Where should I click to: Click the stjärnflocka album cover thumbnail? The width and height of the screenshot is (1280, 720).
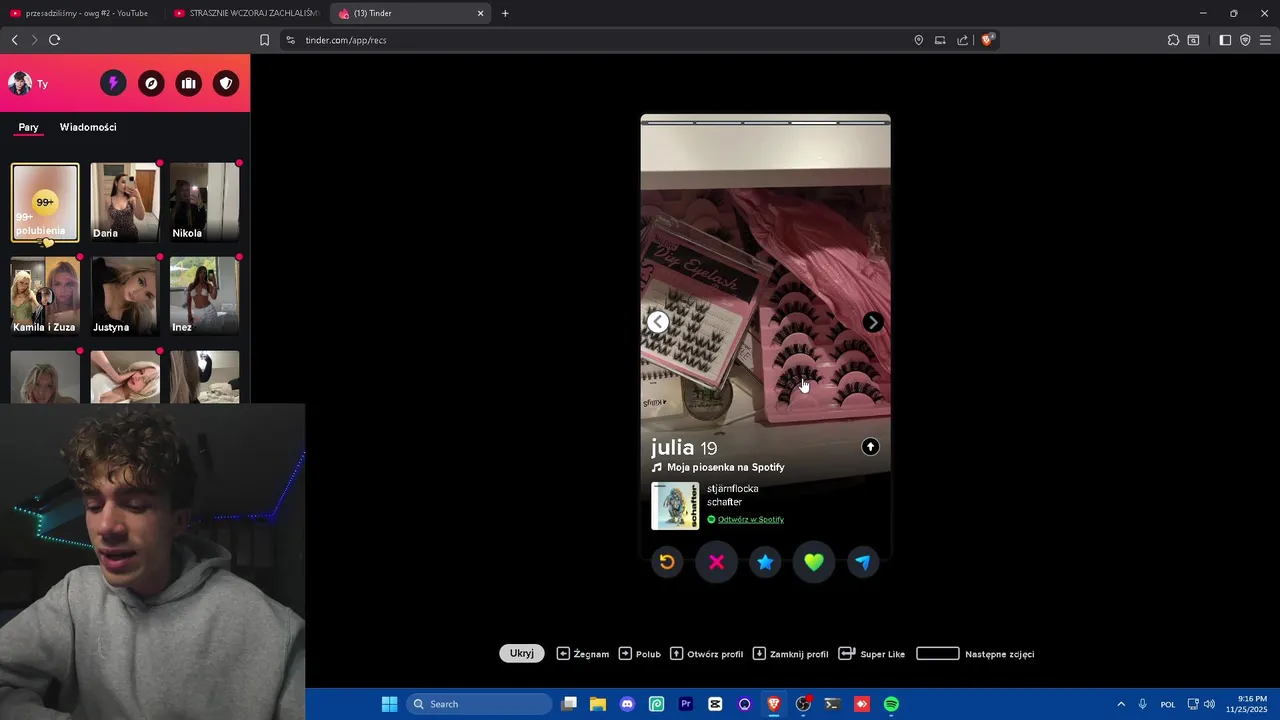coord(675,506)
